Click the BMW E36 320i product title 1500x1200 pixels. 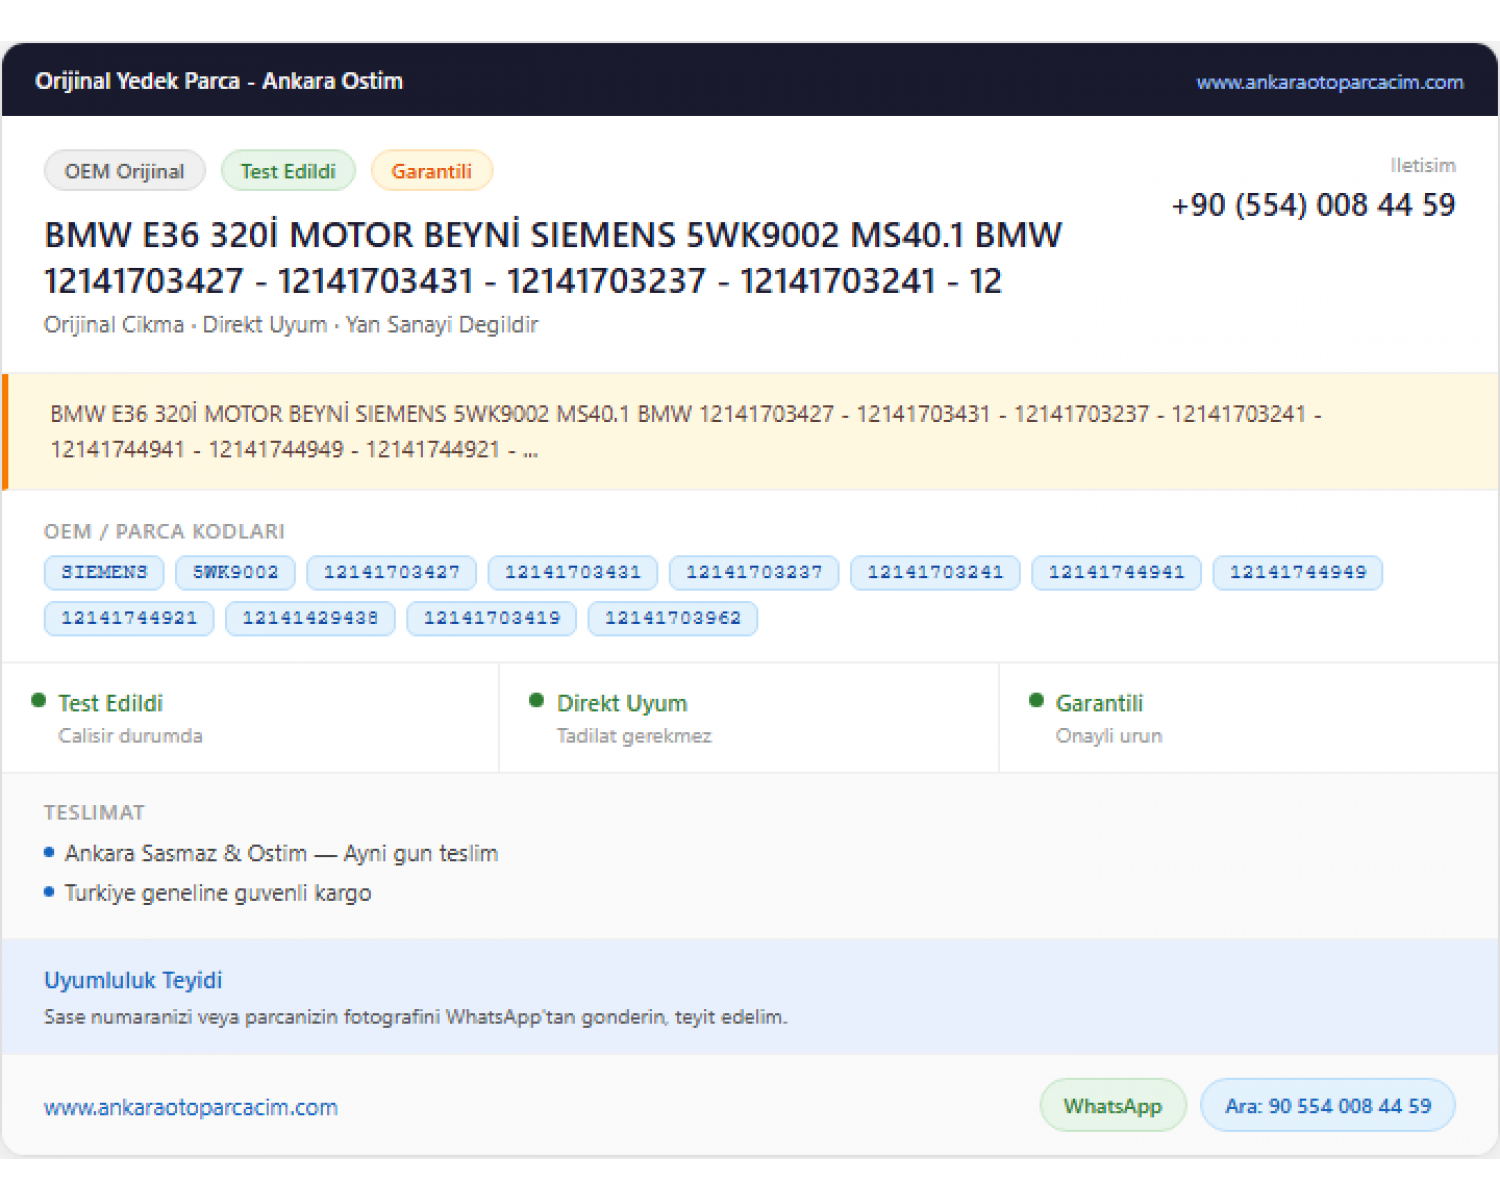point(553,258)
